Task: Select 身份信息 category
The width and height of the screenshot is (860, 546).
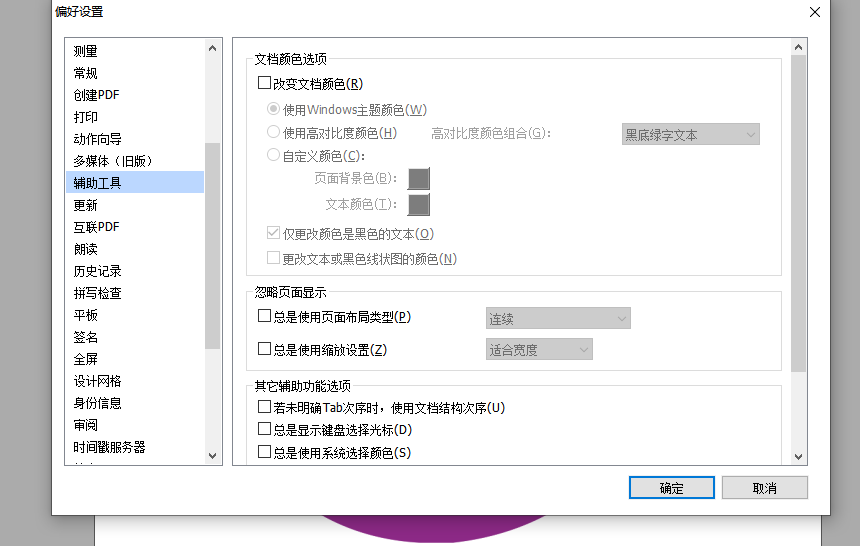Action: 135,403
